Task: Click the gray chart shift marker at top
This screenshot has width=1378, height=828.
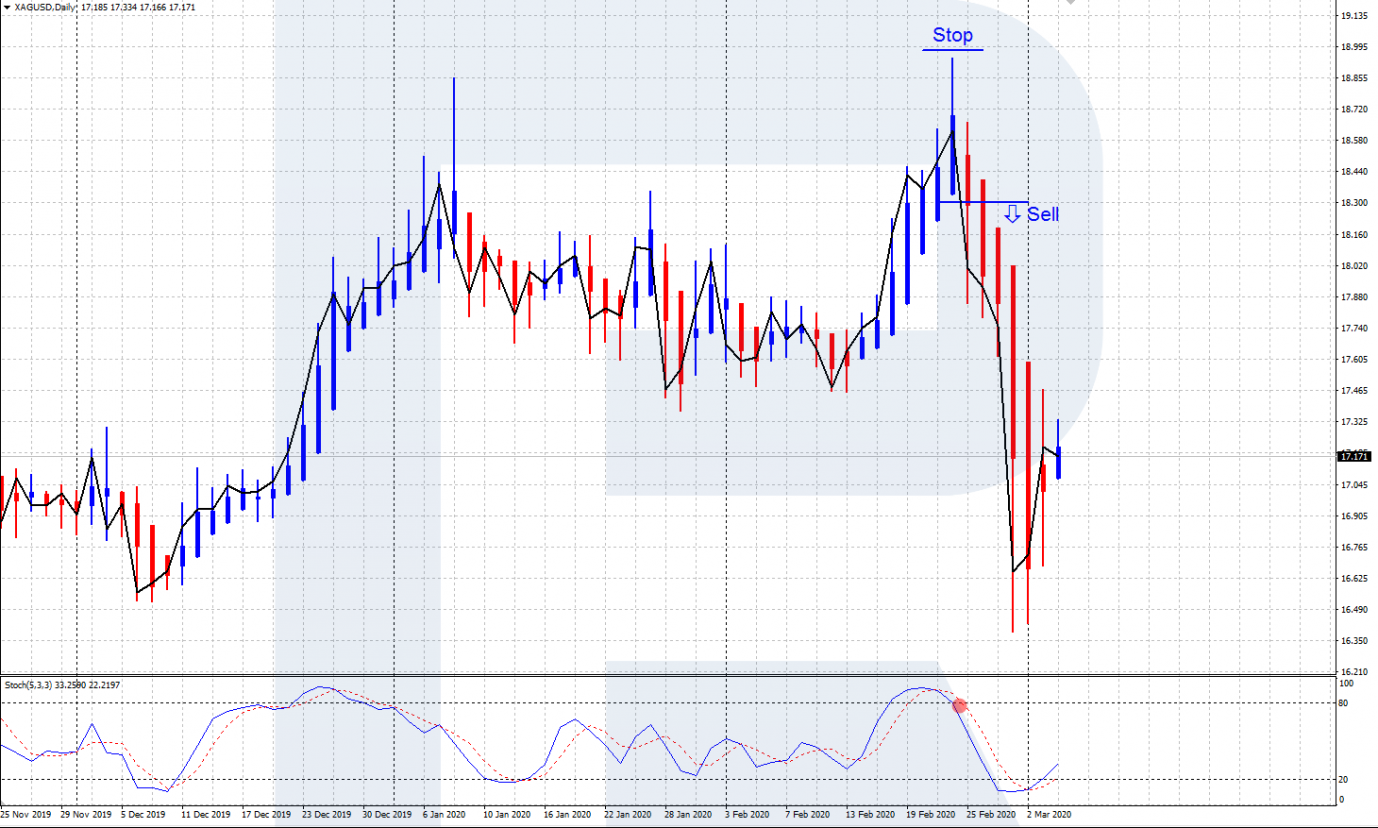Action: tap(1072, 3)
